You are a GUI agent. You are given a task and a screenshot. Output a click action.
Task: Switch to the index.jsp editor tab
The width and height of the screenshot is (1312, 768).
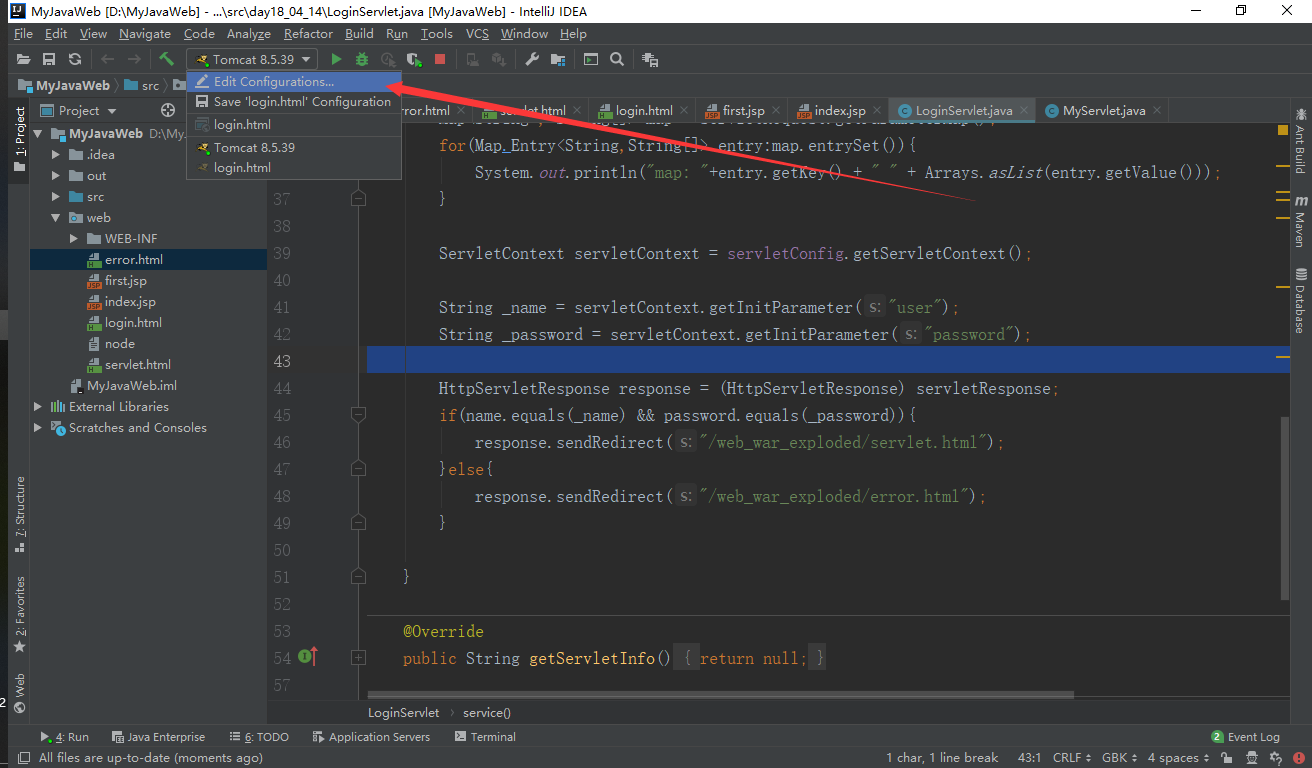pos(840,110)
